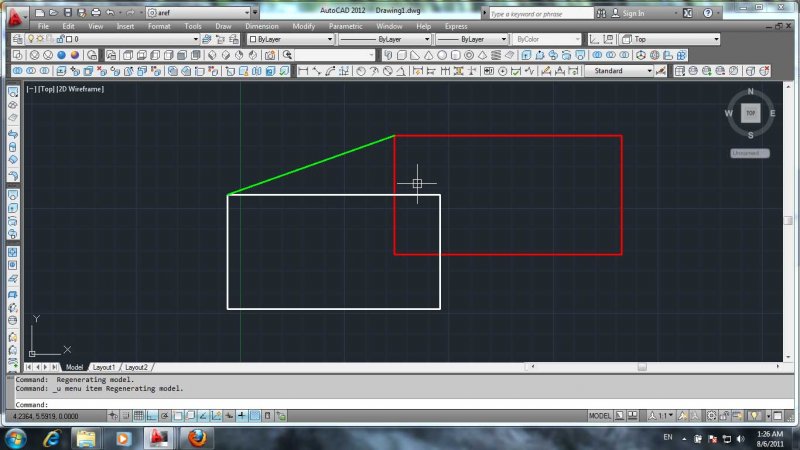The image size is (800, 450).
Task: Open the Draw menu
Action: (x=223, y=26)
